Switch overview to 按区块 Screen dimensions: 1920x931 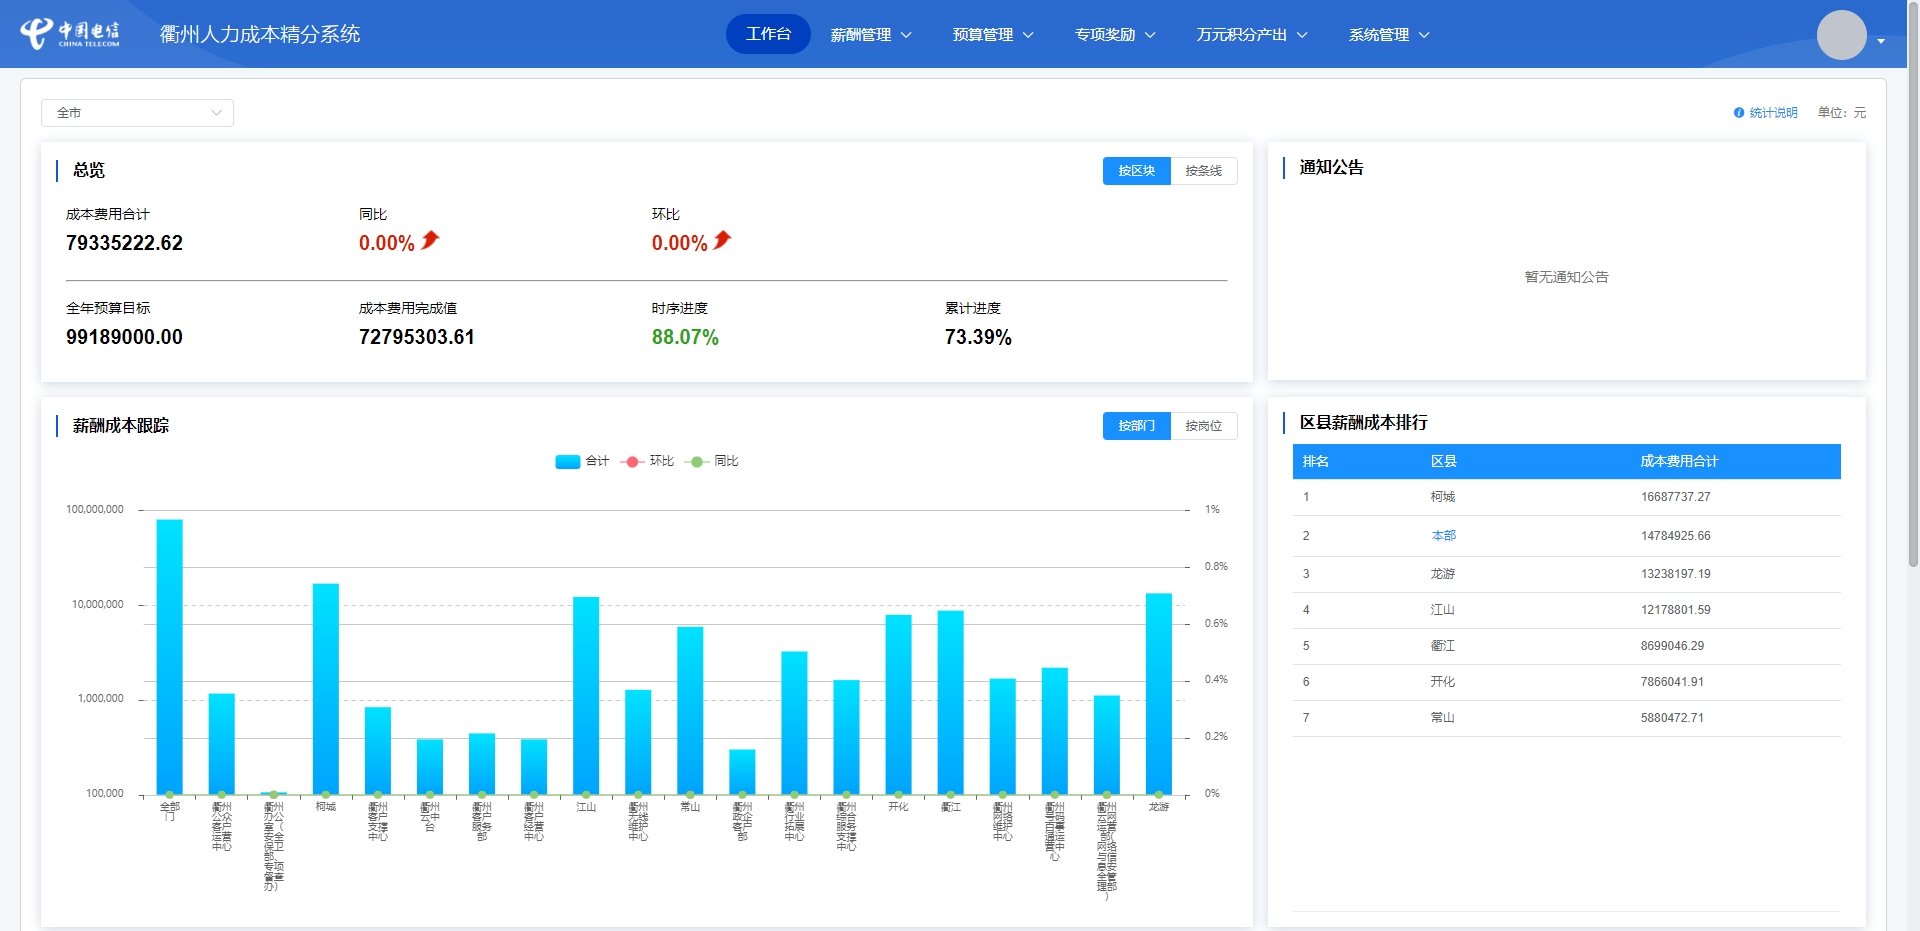point(1137,171)
